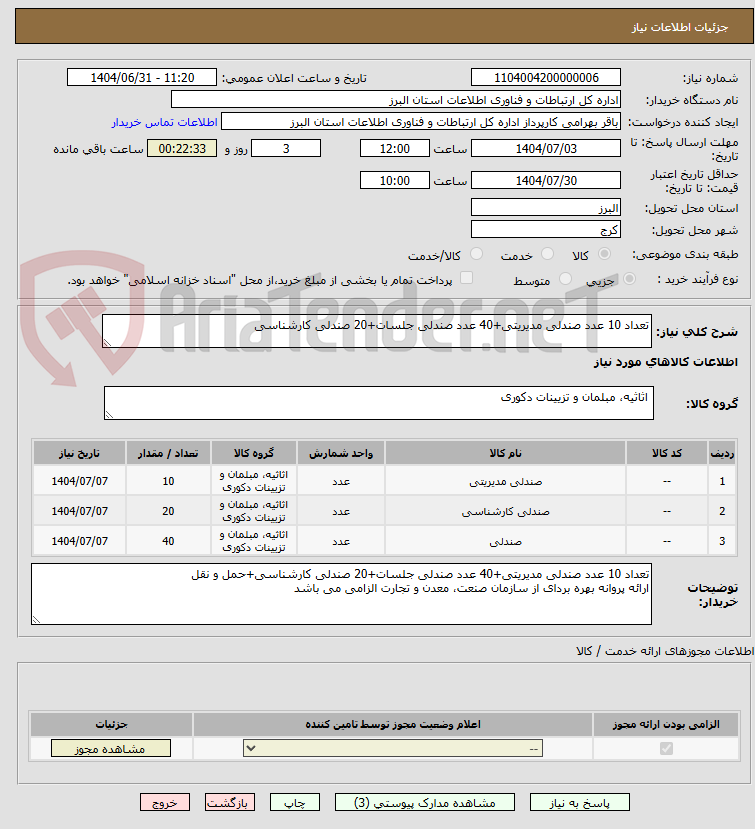The image size is (755, 829).
Task: Click the general need description text area
Action: [376, 331]
